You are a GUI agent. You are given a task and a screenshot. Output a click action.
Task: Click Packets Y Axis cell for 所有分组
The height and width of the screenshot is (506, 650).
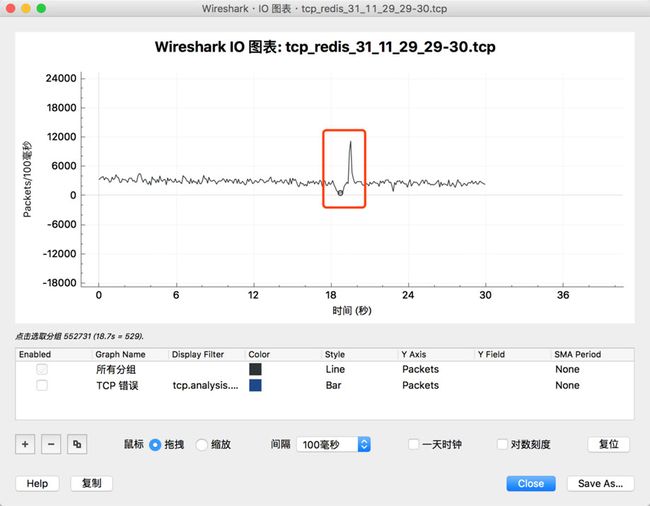tap(420, 369)
